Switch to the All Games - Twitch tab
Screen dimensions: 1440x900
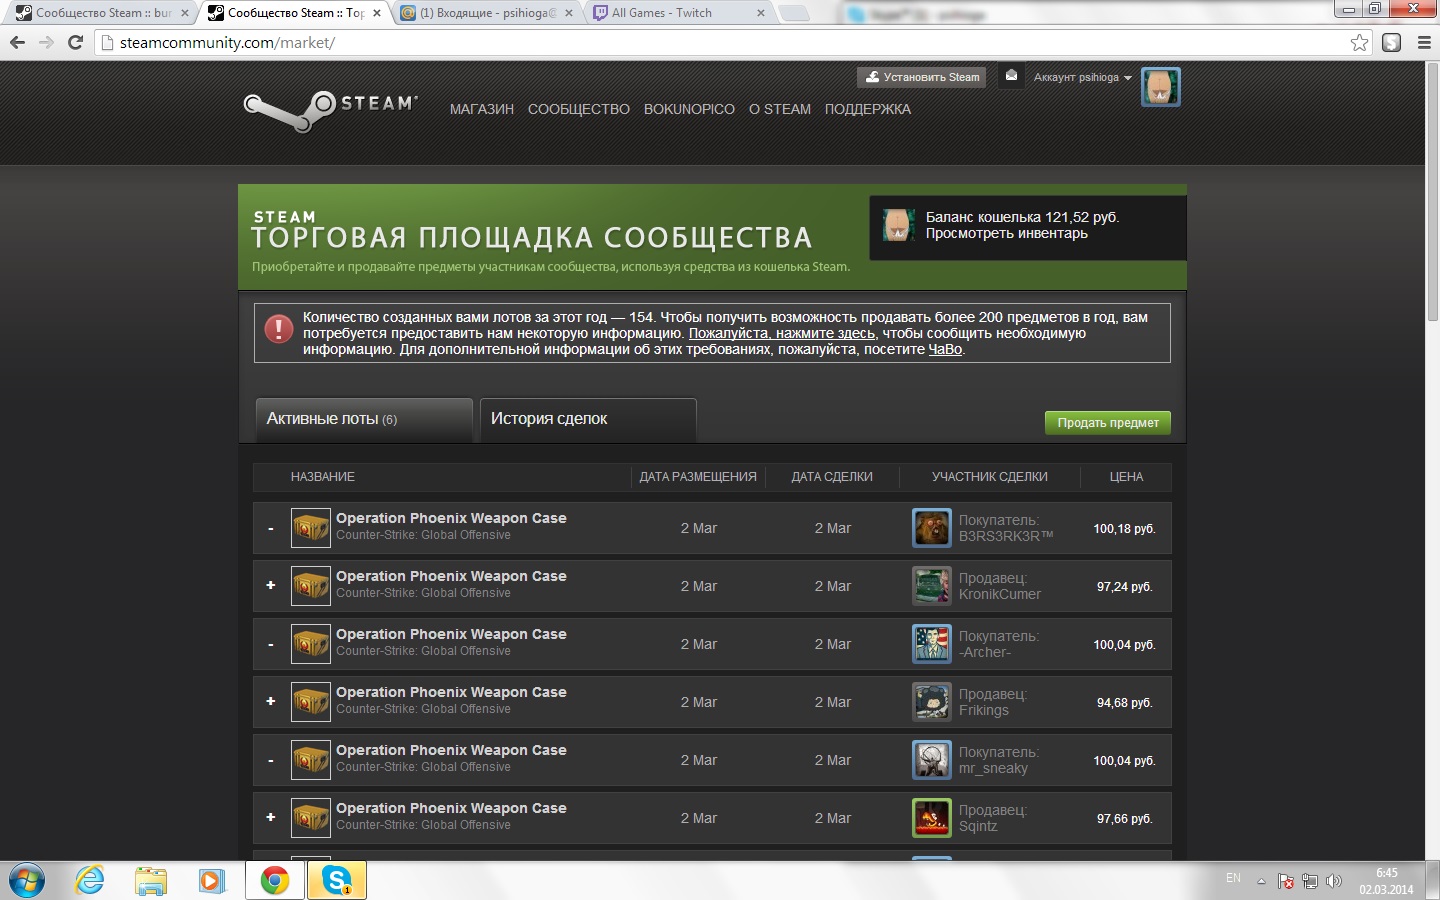pos(679,13)
